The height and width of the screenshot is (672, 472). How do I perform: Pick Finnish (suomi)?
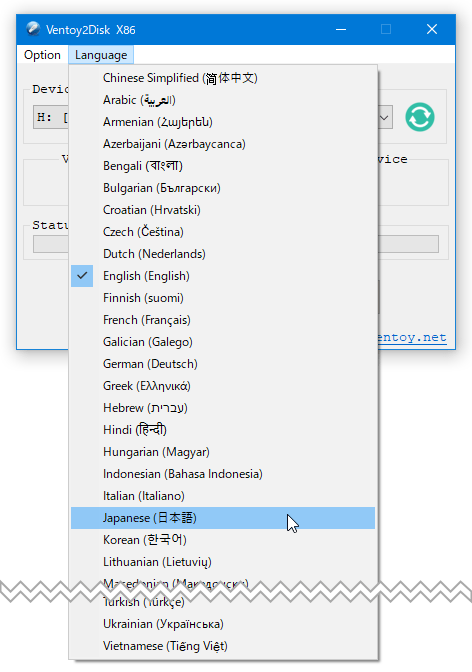[223, 298]
